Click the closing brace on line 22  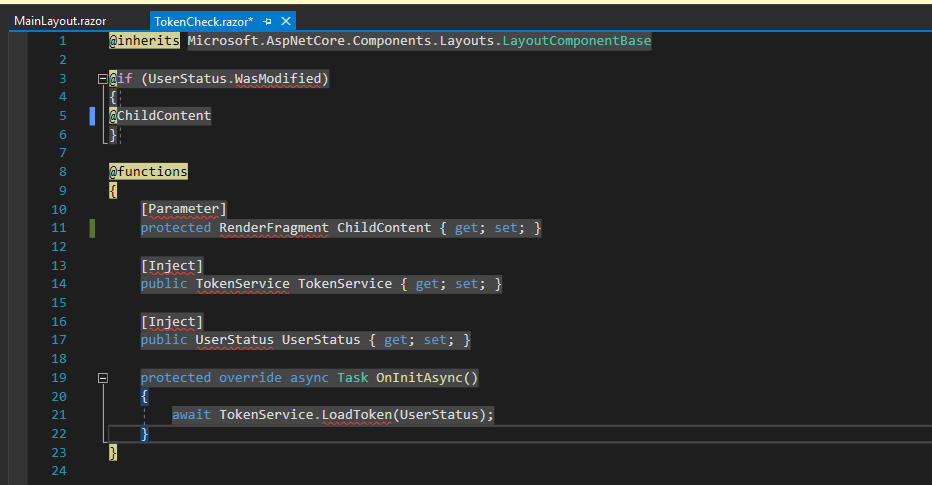point(144,433)
